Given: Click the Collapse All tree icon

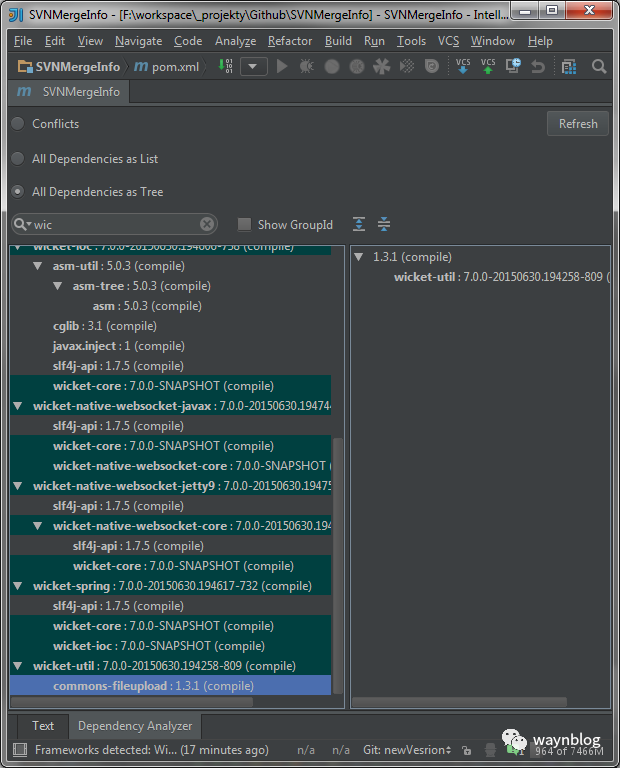Looking at the screenshot, I should pos(384,224).
